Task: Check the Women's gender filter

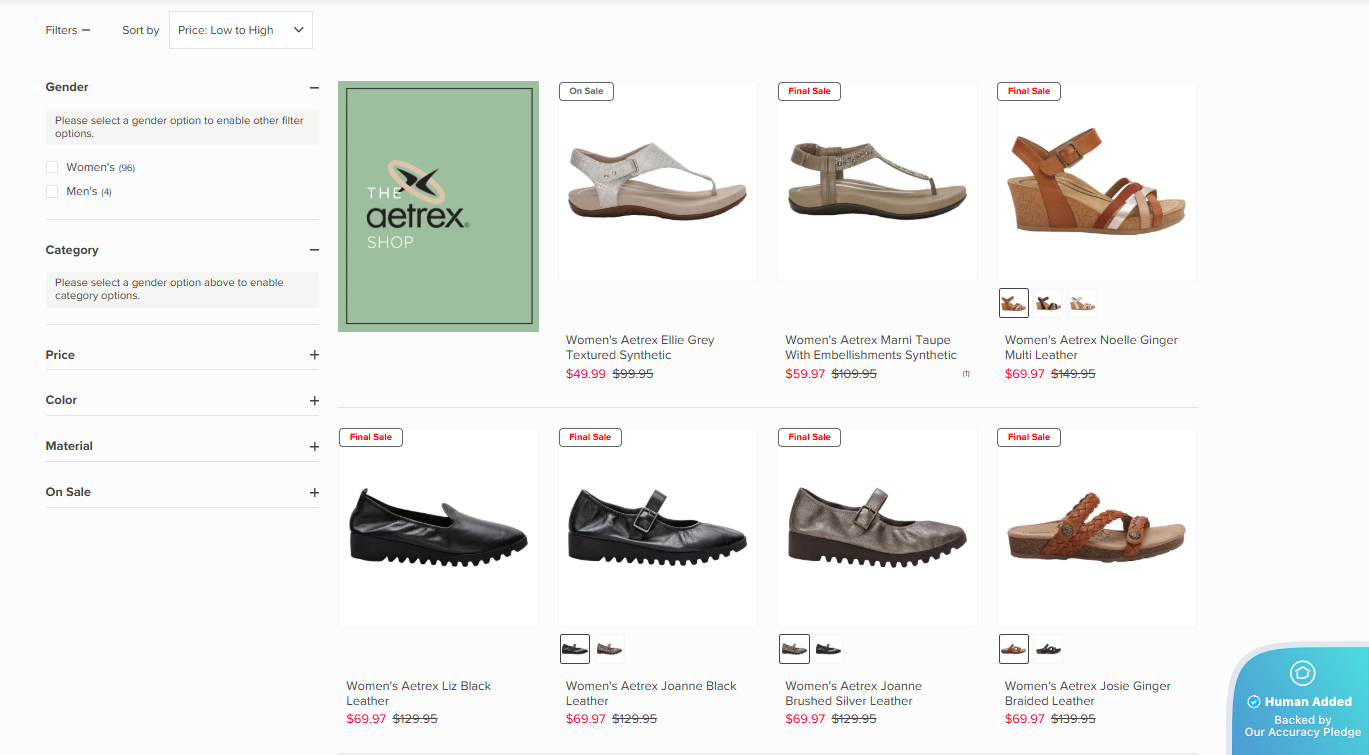Action: click(52, 167)
